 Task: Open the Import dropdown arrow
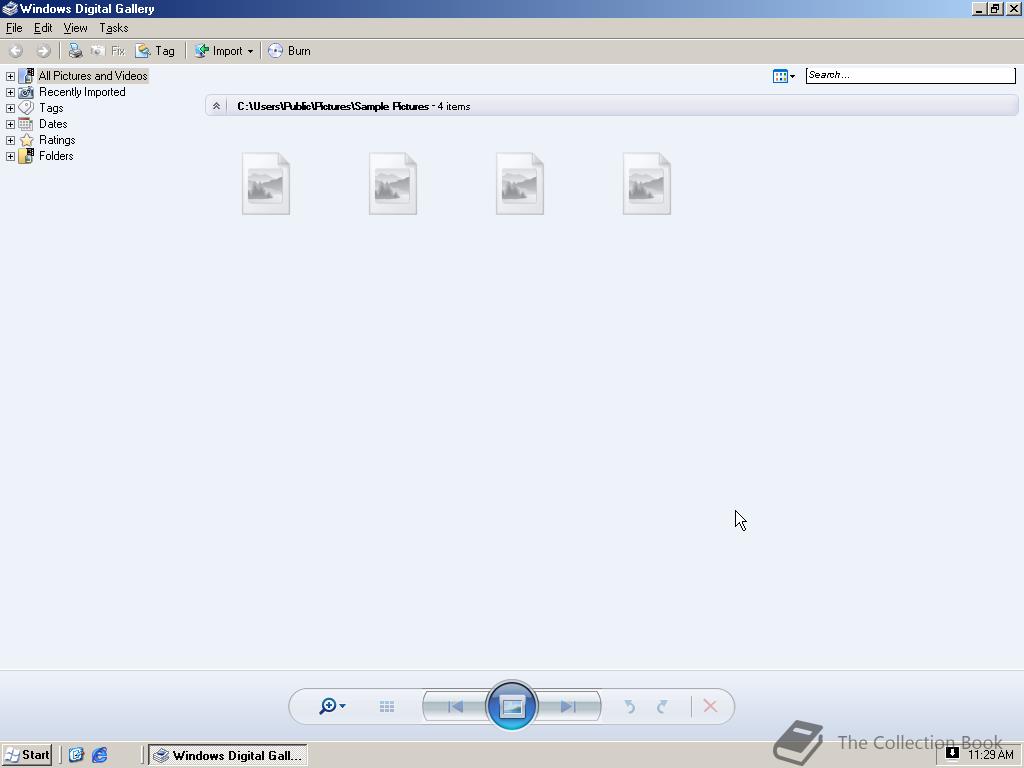point(250,51)
